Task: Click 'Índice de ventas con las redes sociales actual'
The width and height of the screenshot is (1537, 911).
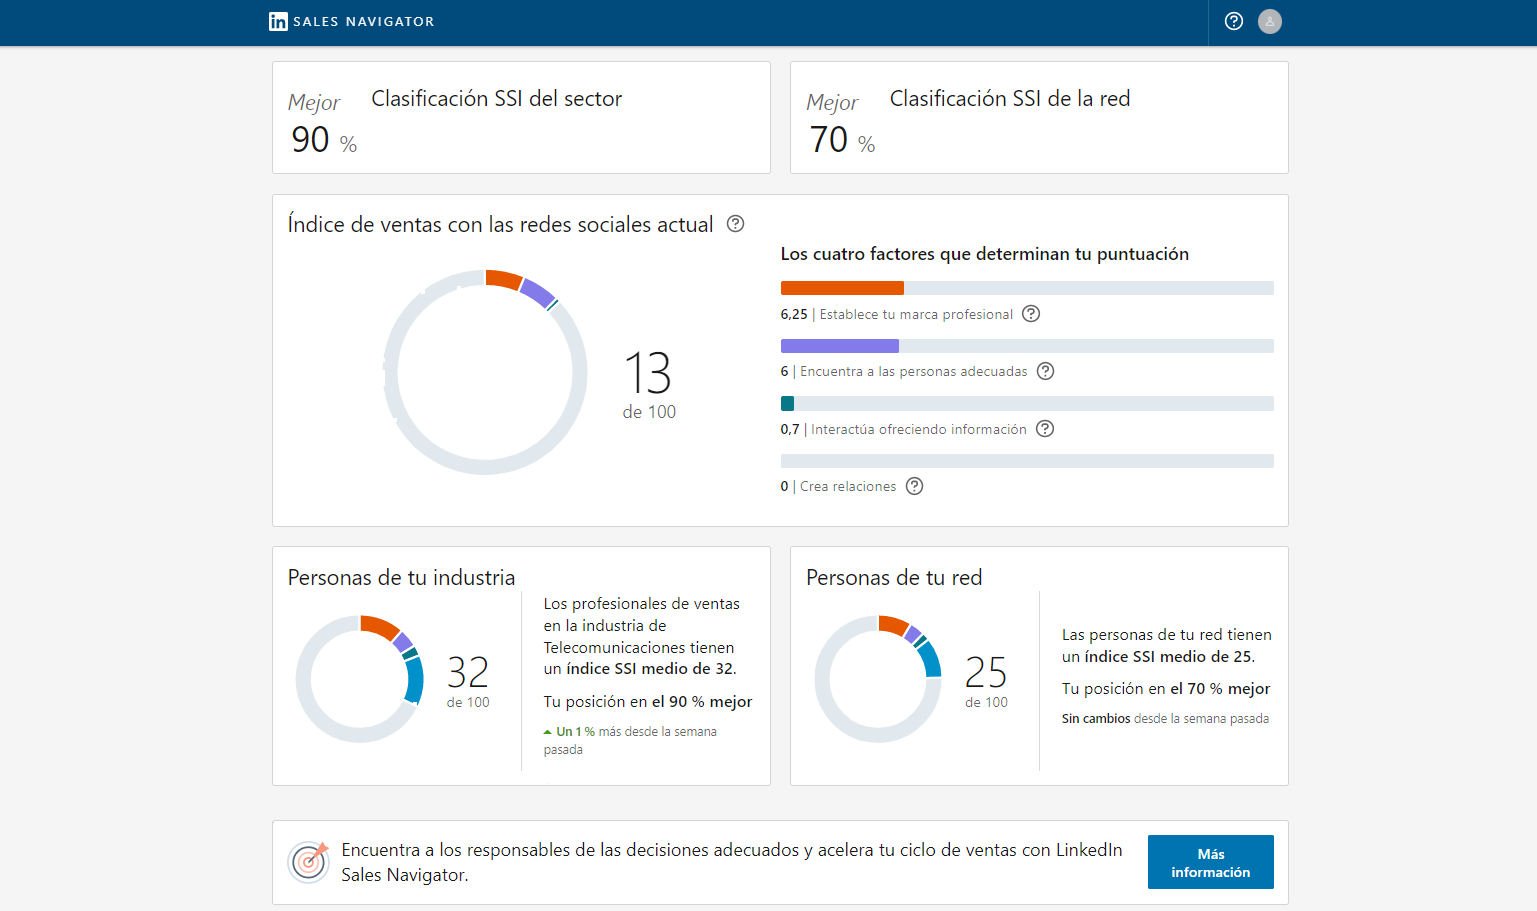Action: tap(501, 224)
